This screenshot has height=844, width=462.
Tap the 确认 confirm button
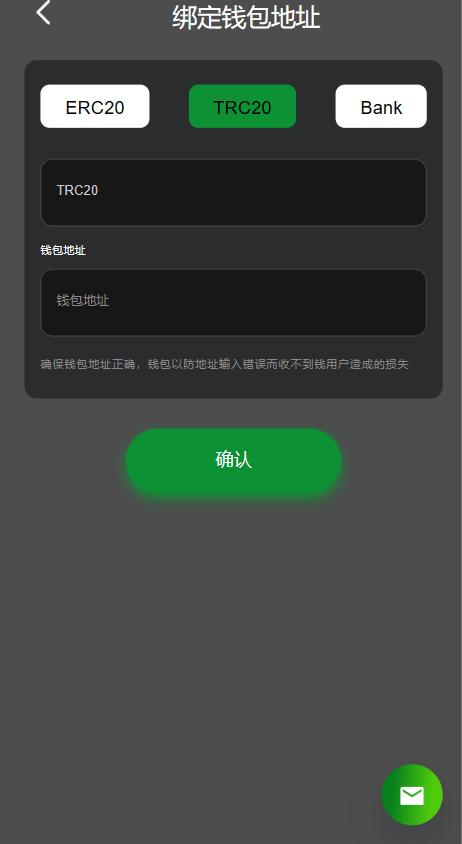(x=234, y=461)
